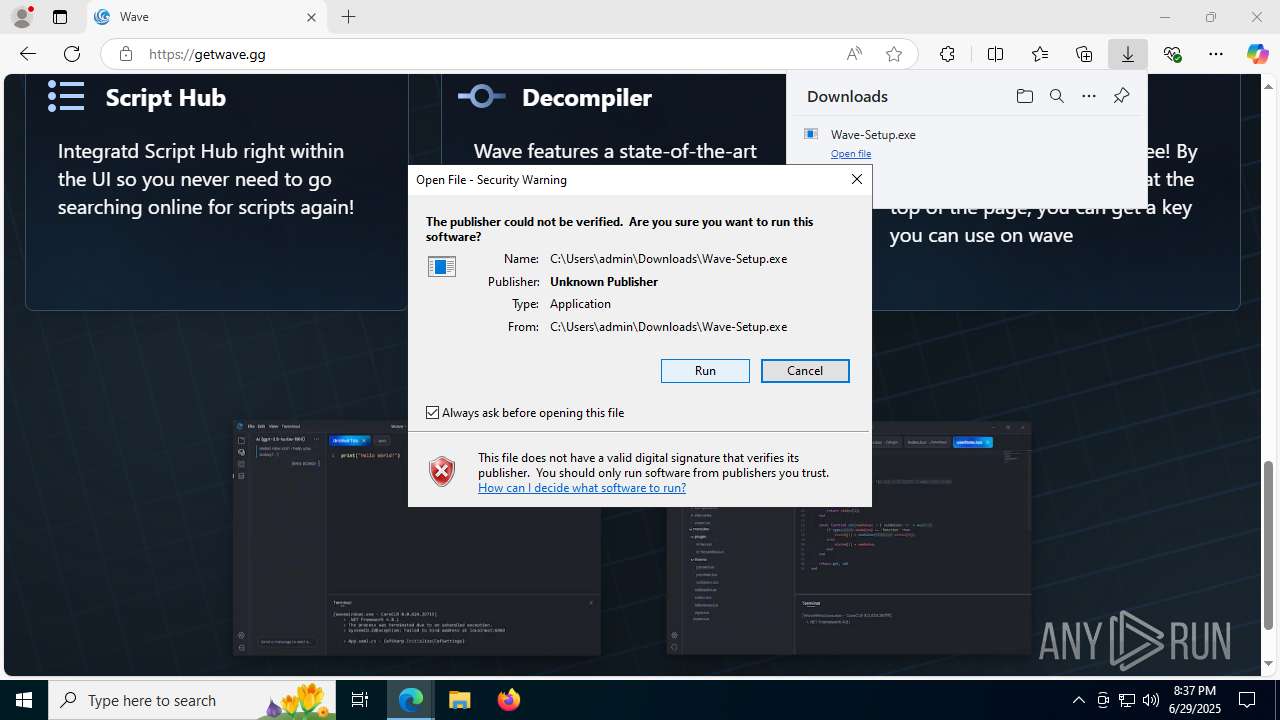Launch Firefox from the taskbar
This screenshot has height=720, width=1280.
coord(509,700)
